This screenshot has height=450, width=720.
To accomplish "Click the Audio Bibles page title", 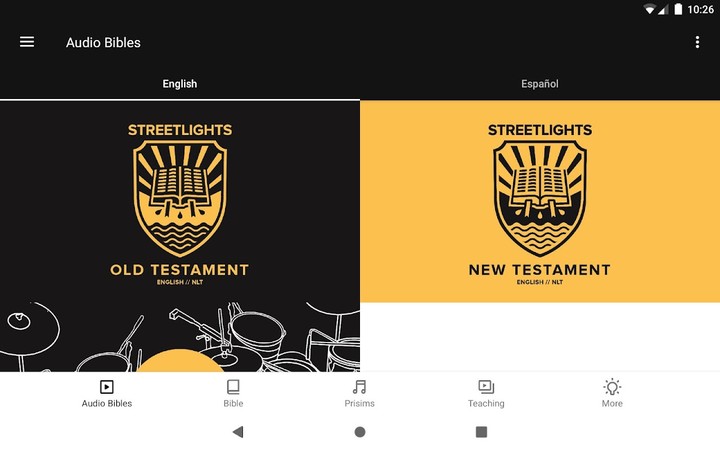I will 103,42.
